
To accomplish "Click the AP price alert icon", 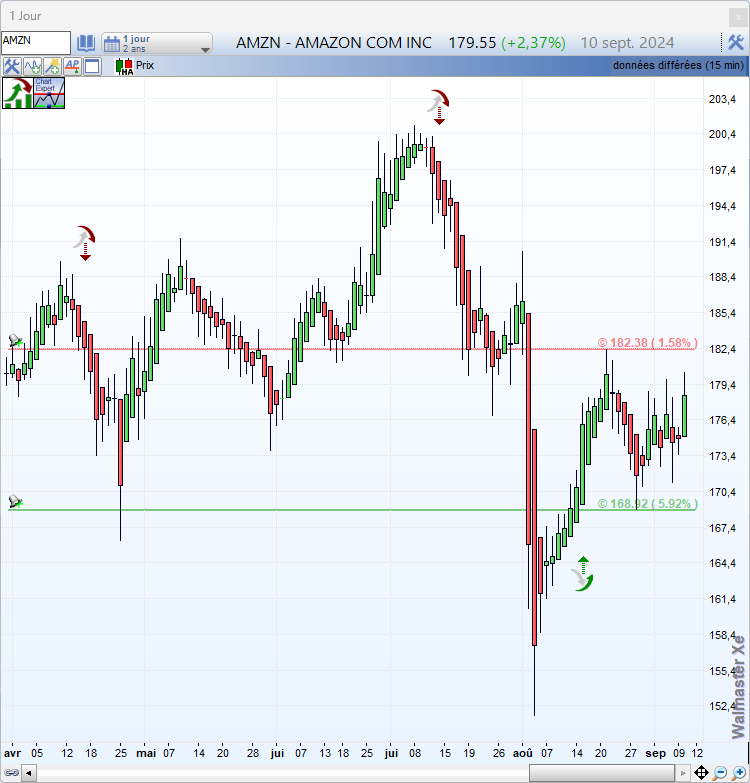I will point(72,66).
